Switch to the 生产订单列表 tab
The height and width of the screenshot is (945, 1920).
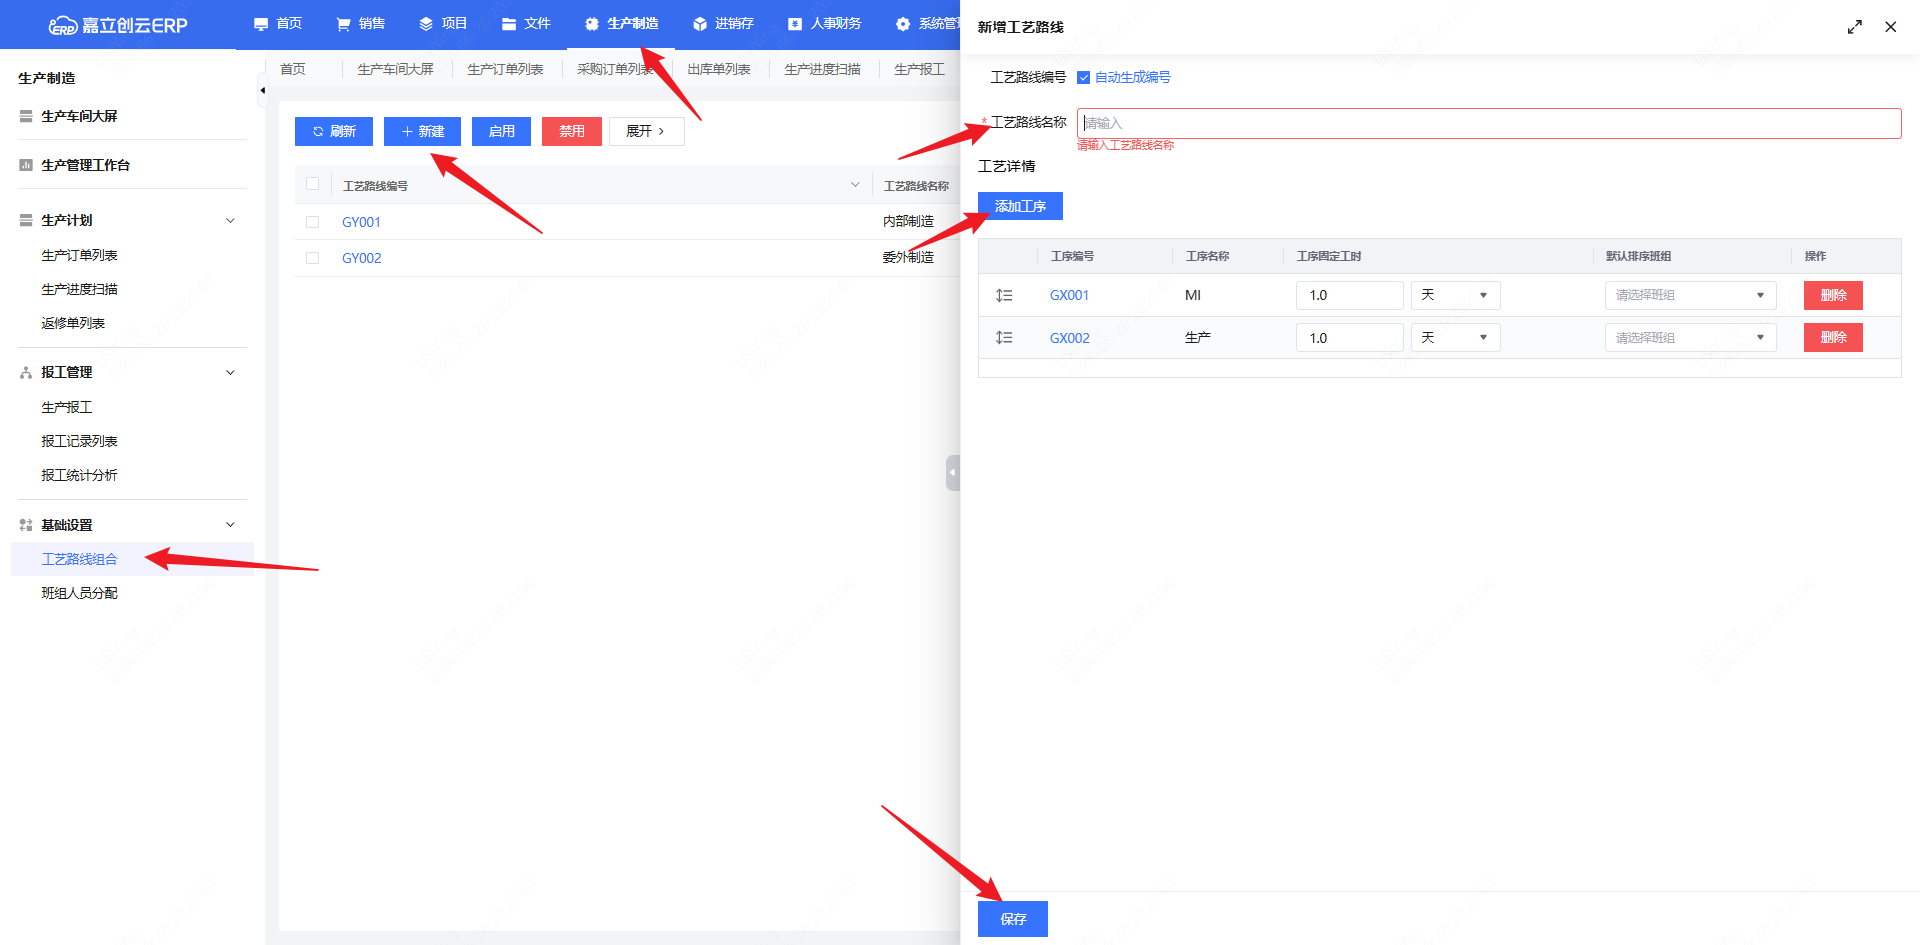(x=505, y=69)
